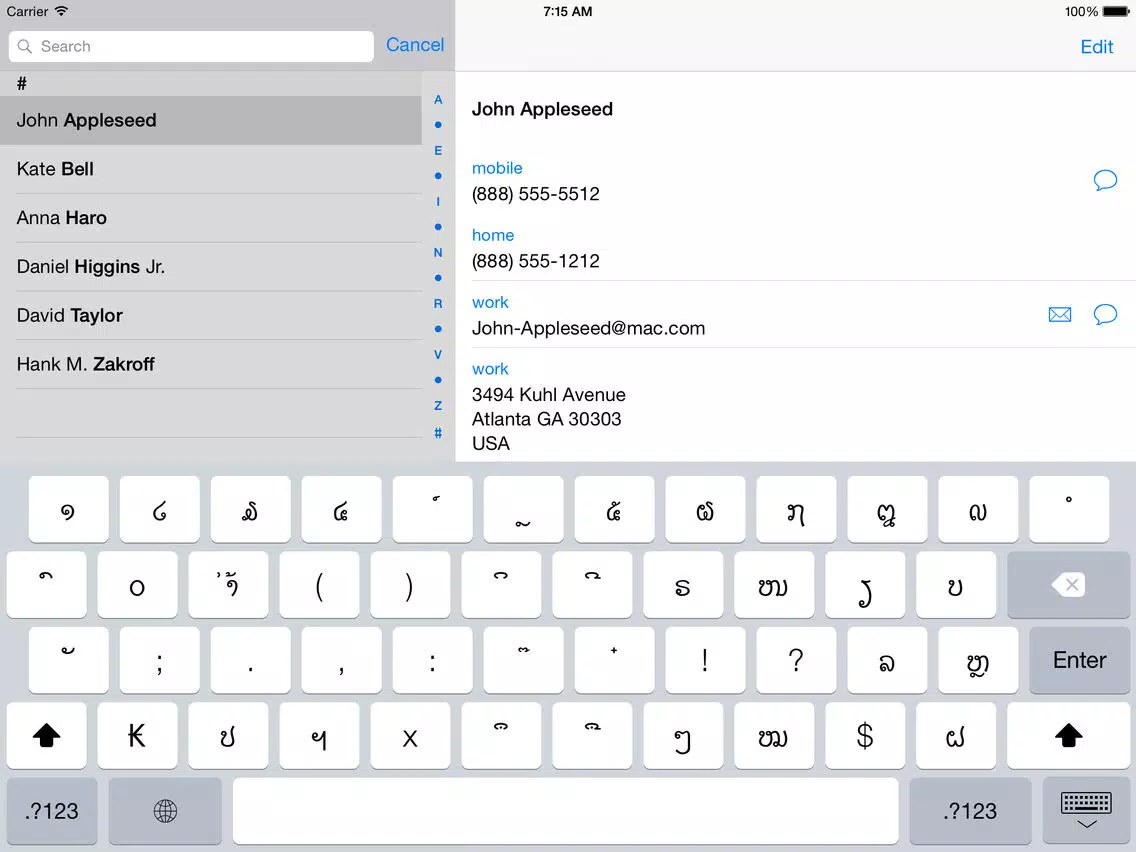Screen dimensions: 1136x852
Task: Tap the semicolon key
Action: click(x=159, y=660)
